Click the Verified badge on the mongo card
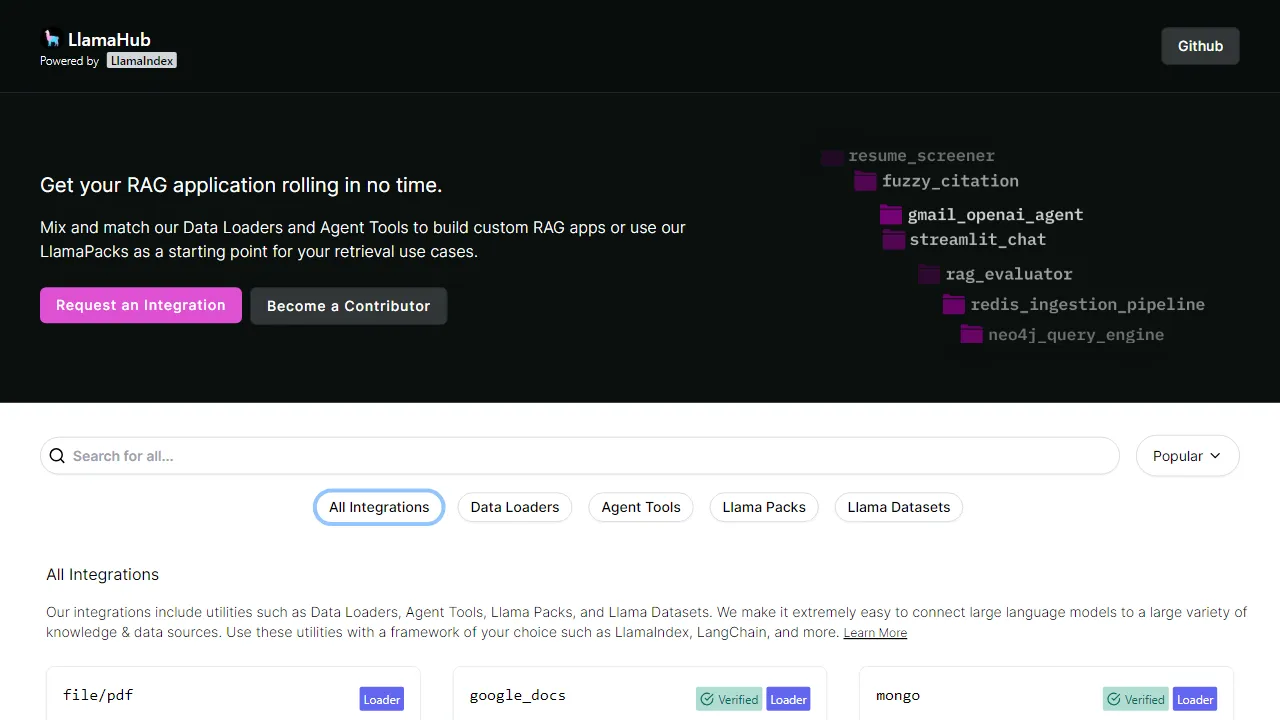 coord(1136,699)
